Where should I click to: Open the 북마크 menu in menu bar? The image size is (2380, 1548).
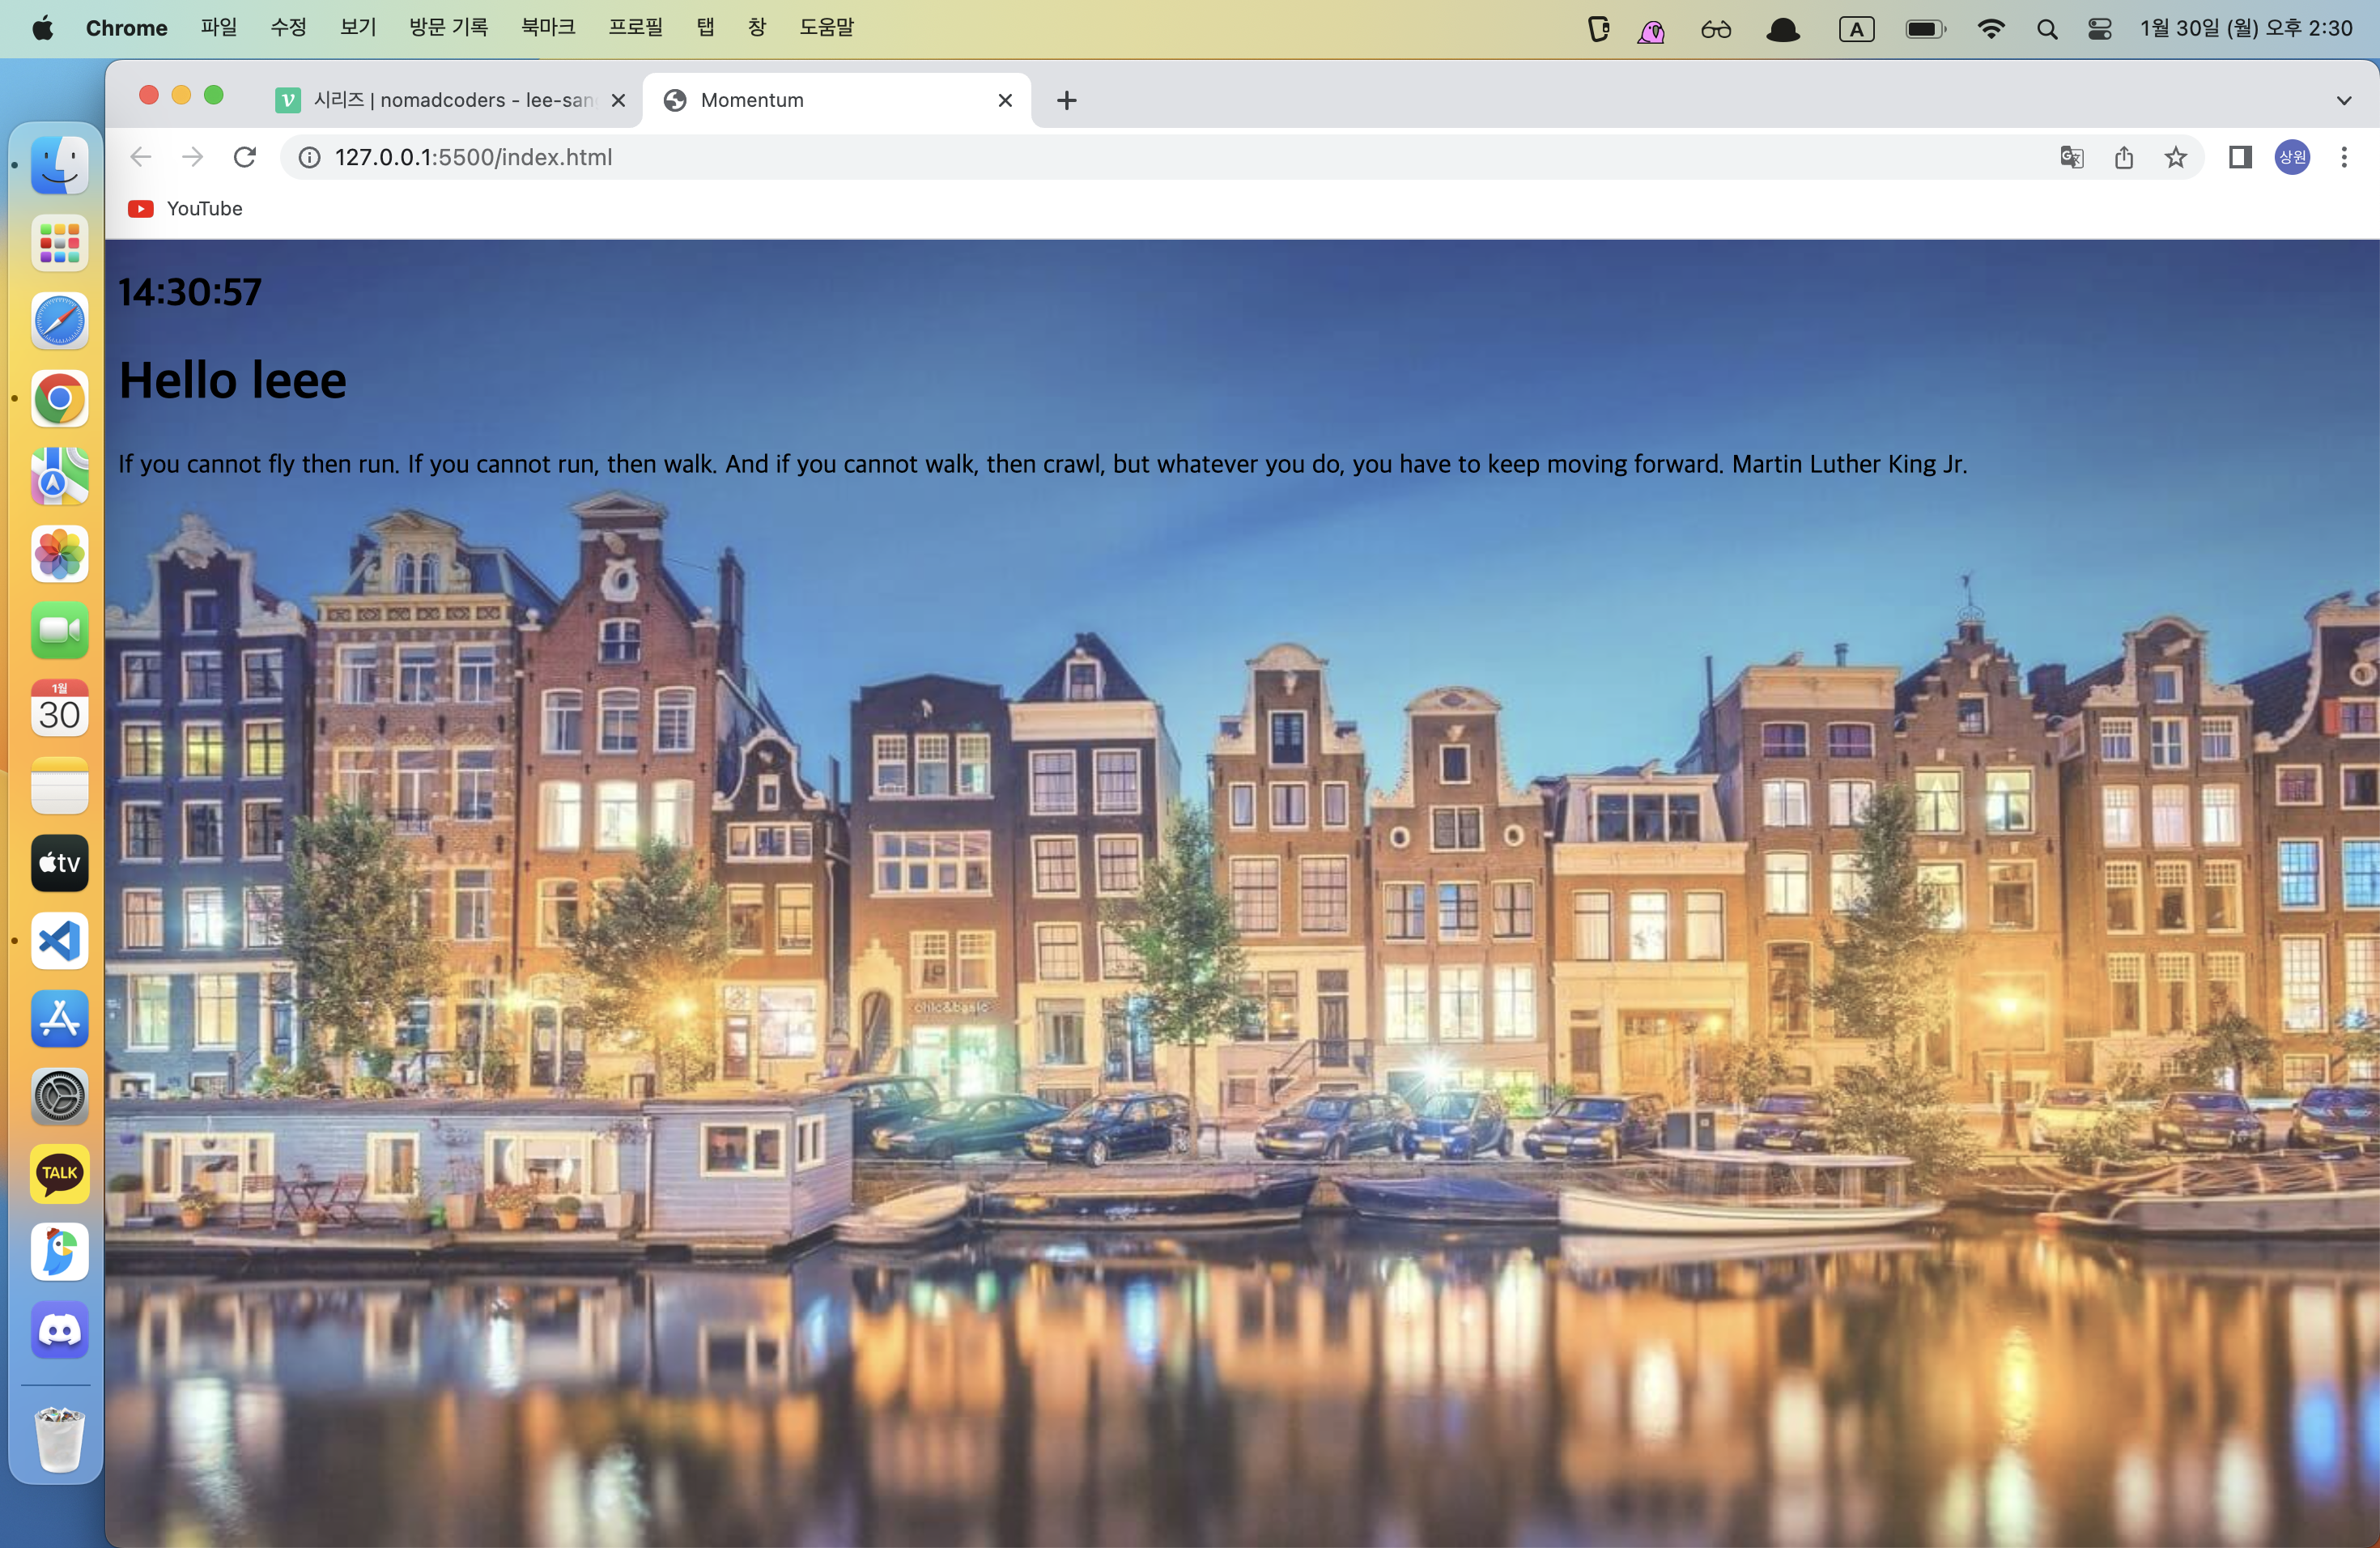[x=548, y=28]
